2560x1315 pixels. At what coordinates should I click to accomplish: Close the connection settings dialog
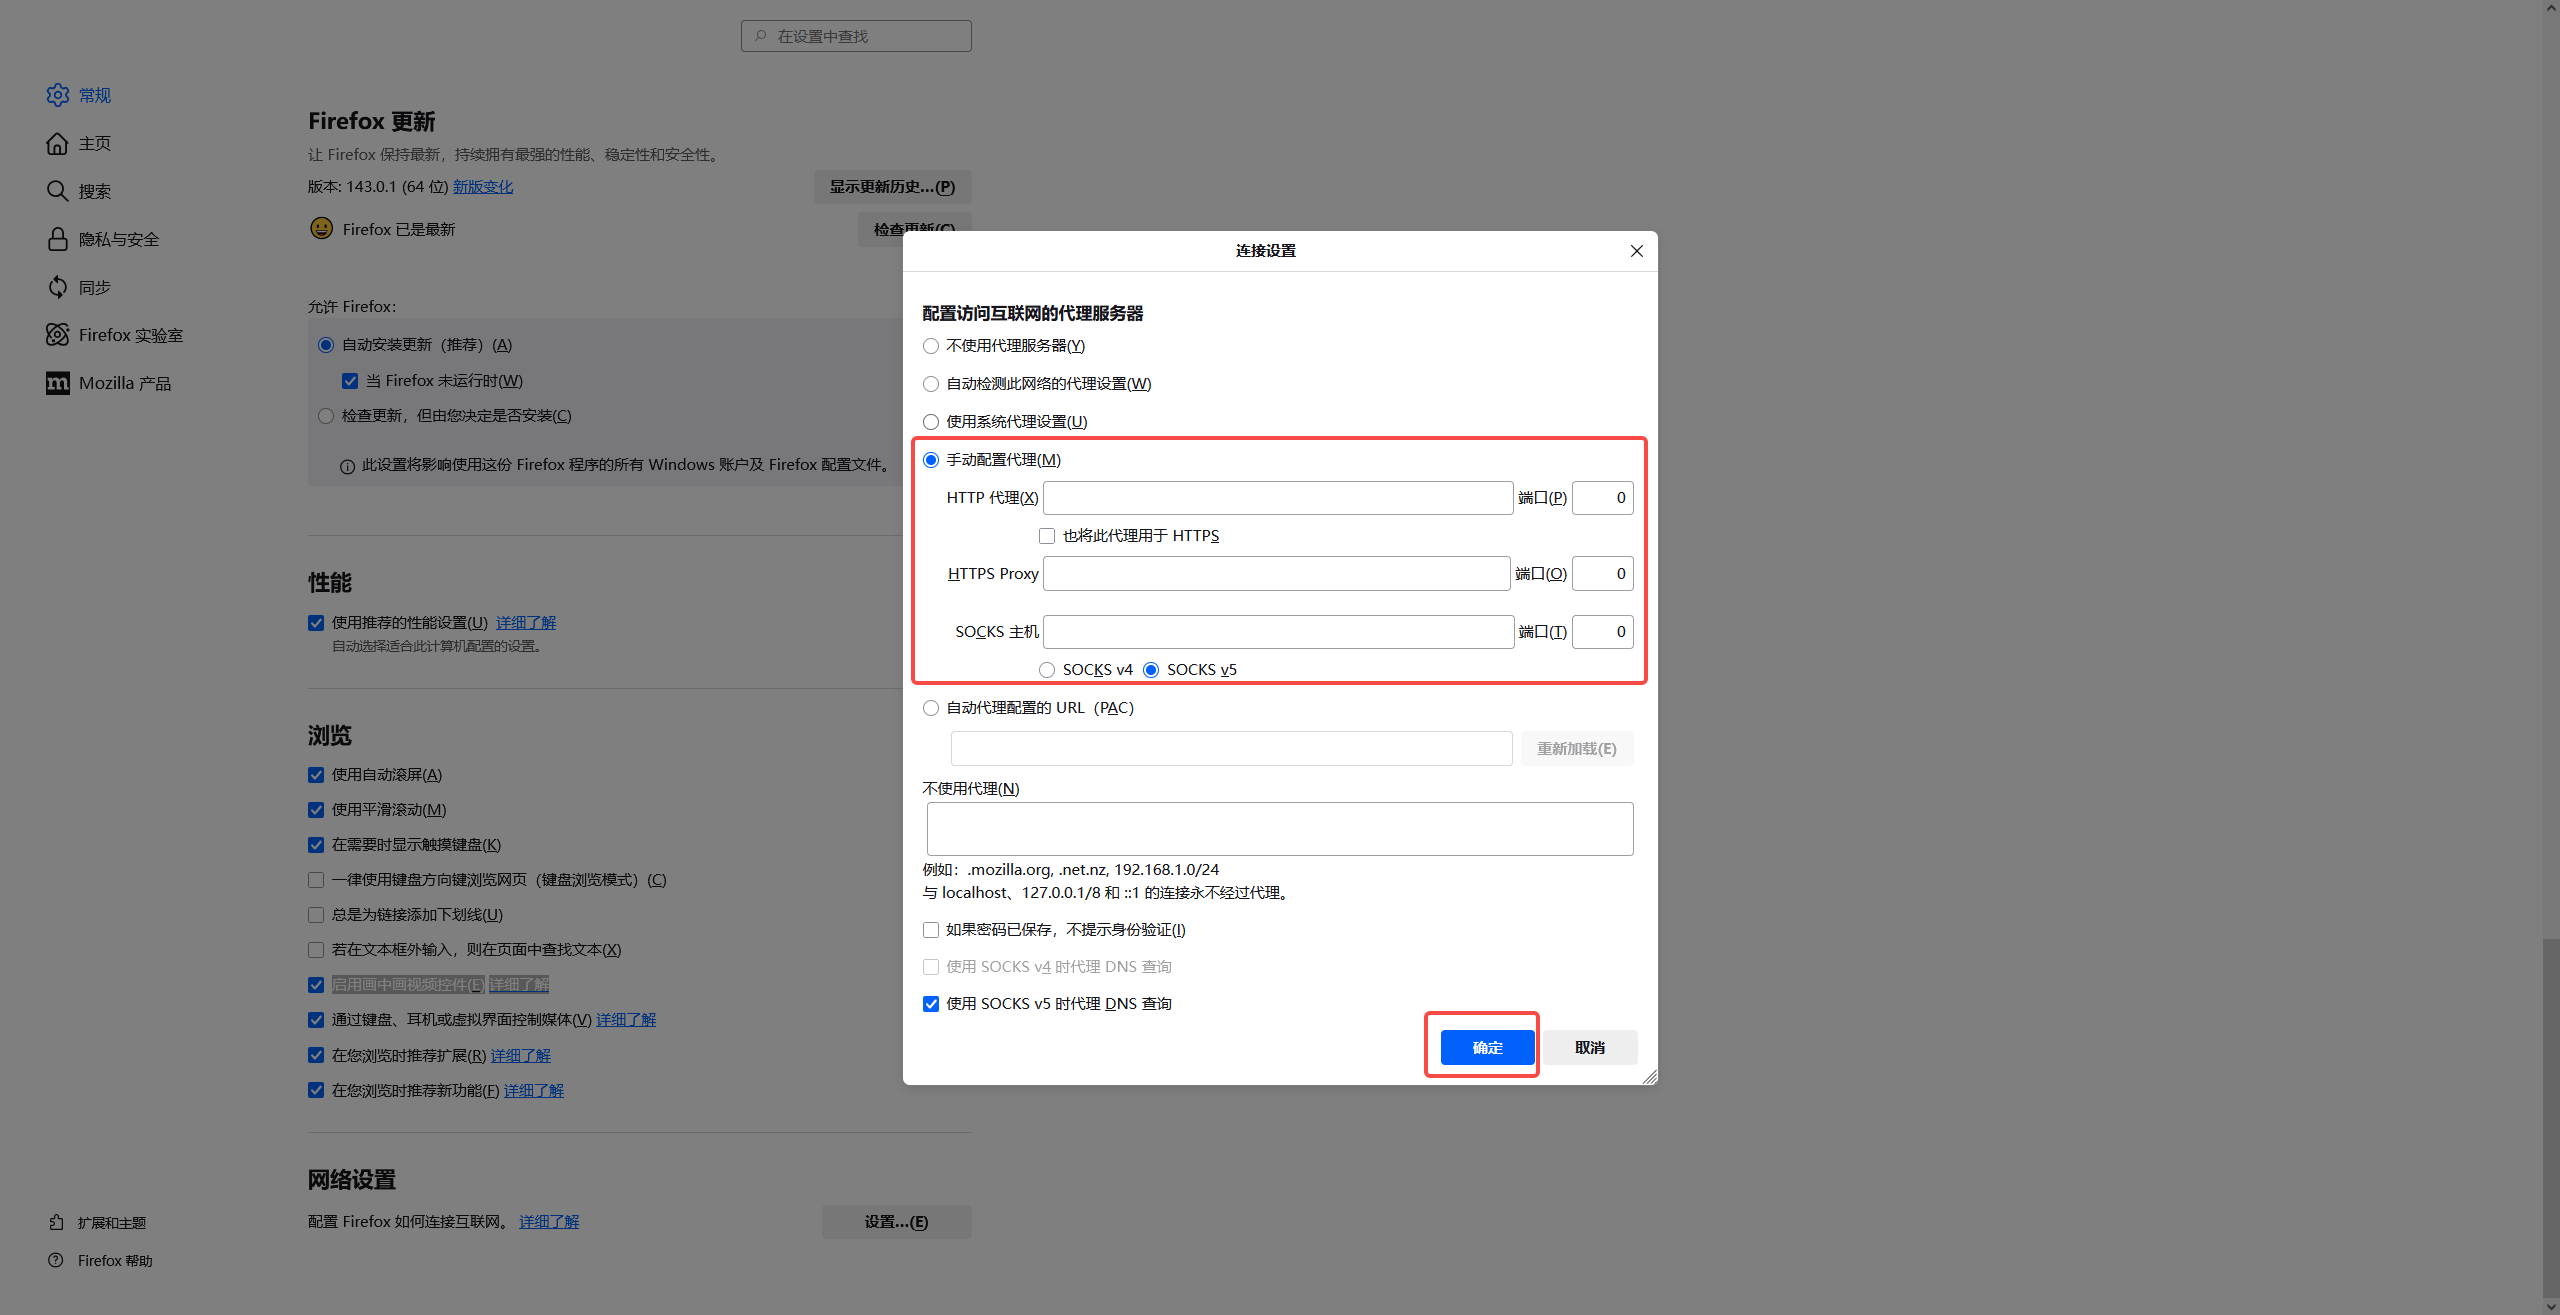tap(1636, 251)
